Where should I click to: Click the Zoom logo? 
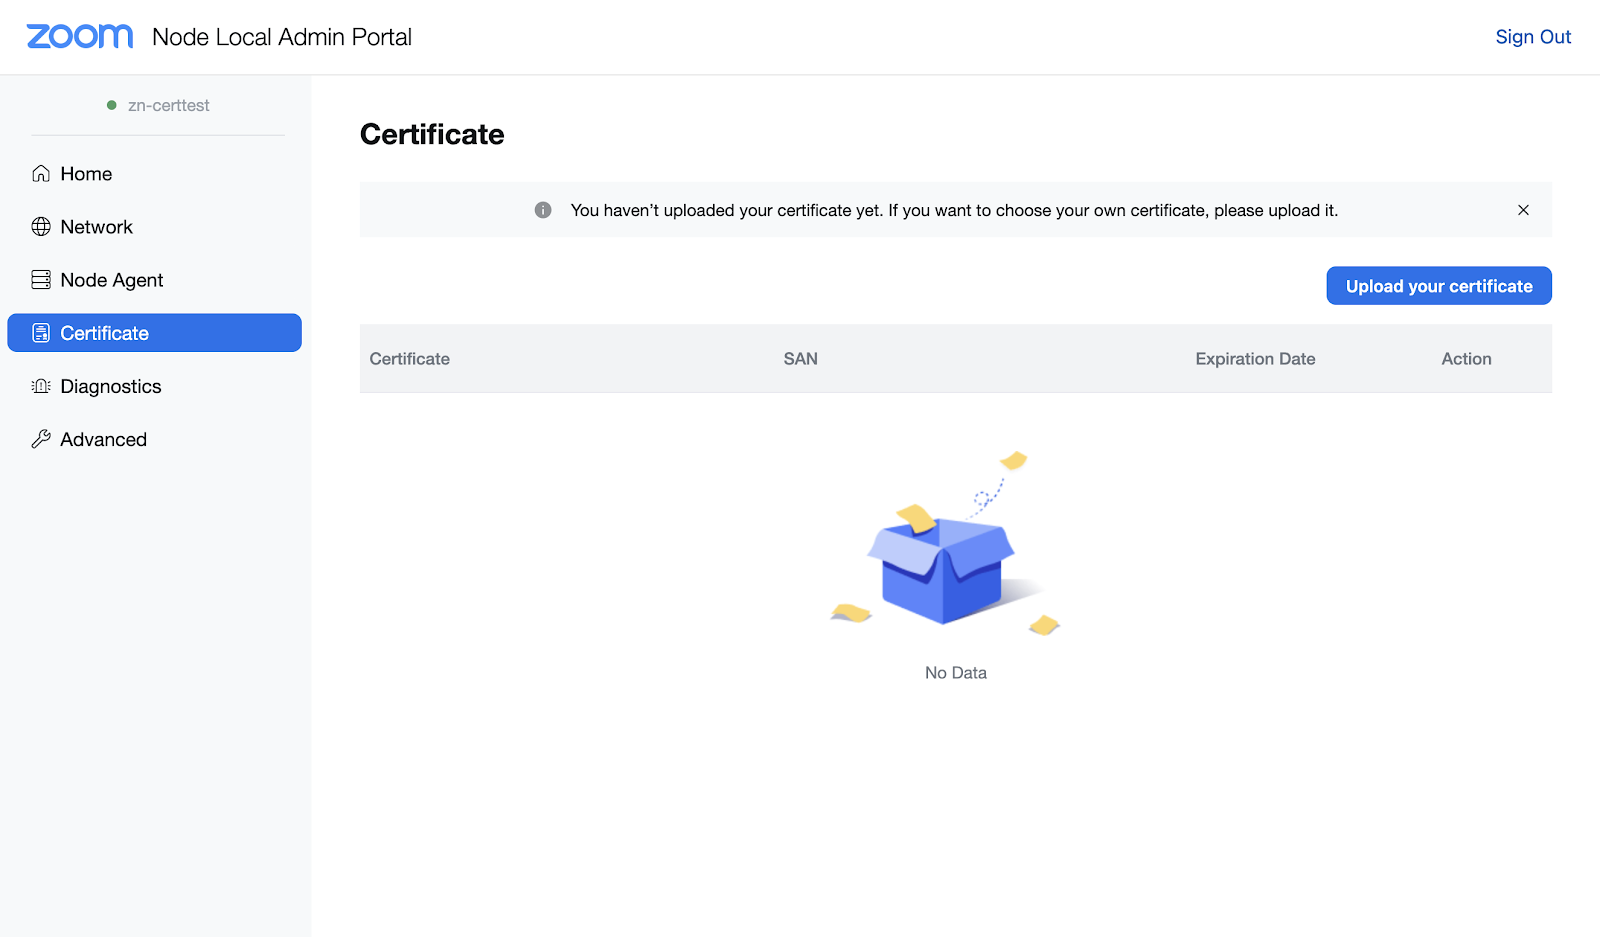click(x=79, y=37)
